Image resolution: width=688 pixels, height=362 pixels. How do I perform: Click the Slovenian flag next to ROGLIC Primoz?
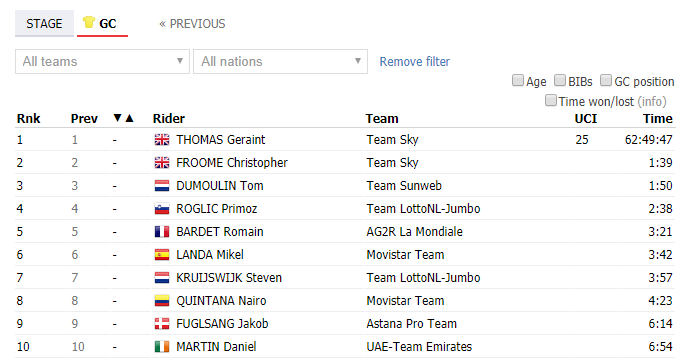(x=162, y=209)
